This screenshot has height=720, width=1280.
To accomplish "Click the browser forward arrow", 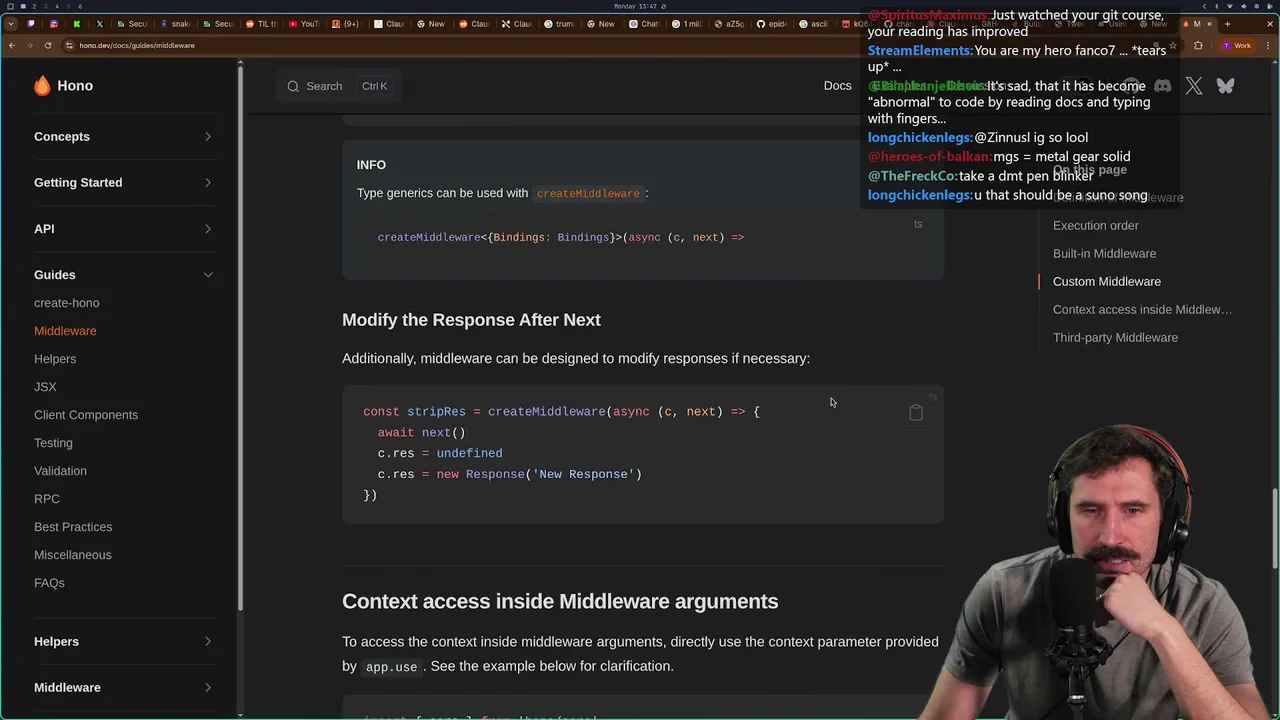I will pos(29,45).
